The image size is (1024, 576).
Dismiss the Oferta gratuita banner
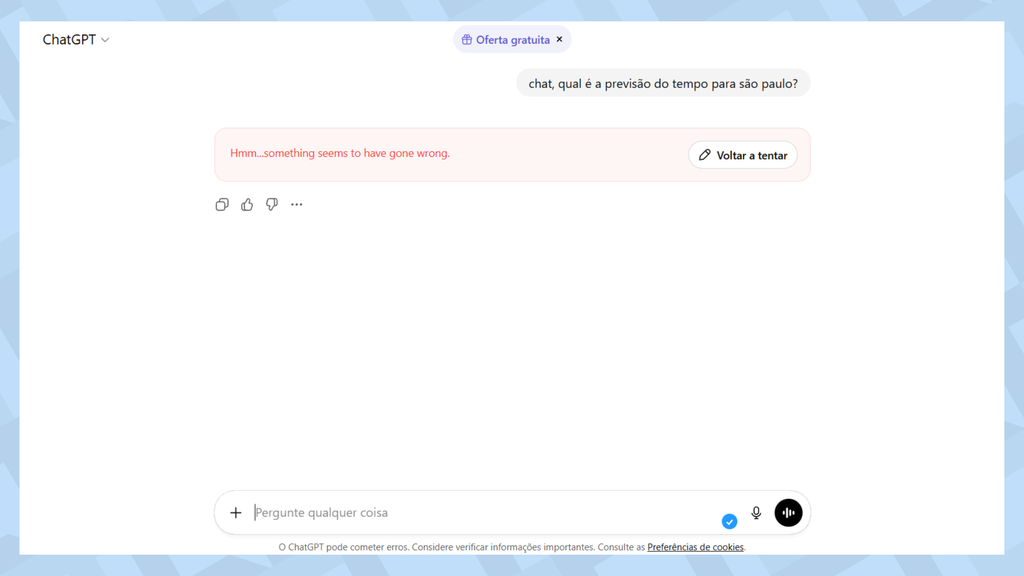point(560,39)
